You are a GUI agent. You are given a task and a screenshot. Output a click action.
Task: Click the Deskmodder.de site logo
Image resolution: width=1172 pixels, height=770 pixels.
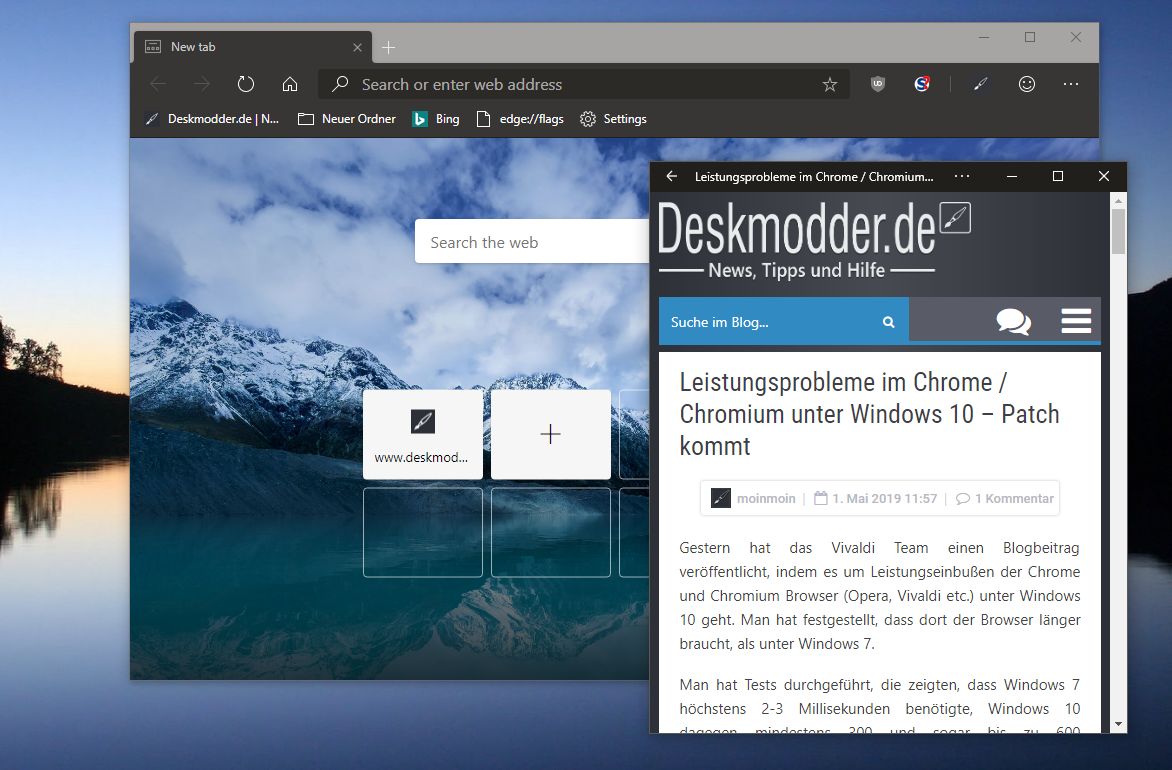814,240
